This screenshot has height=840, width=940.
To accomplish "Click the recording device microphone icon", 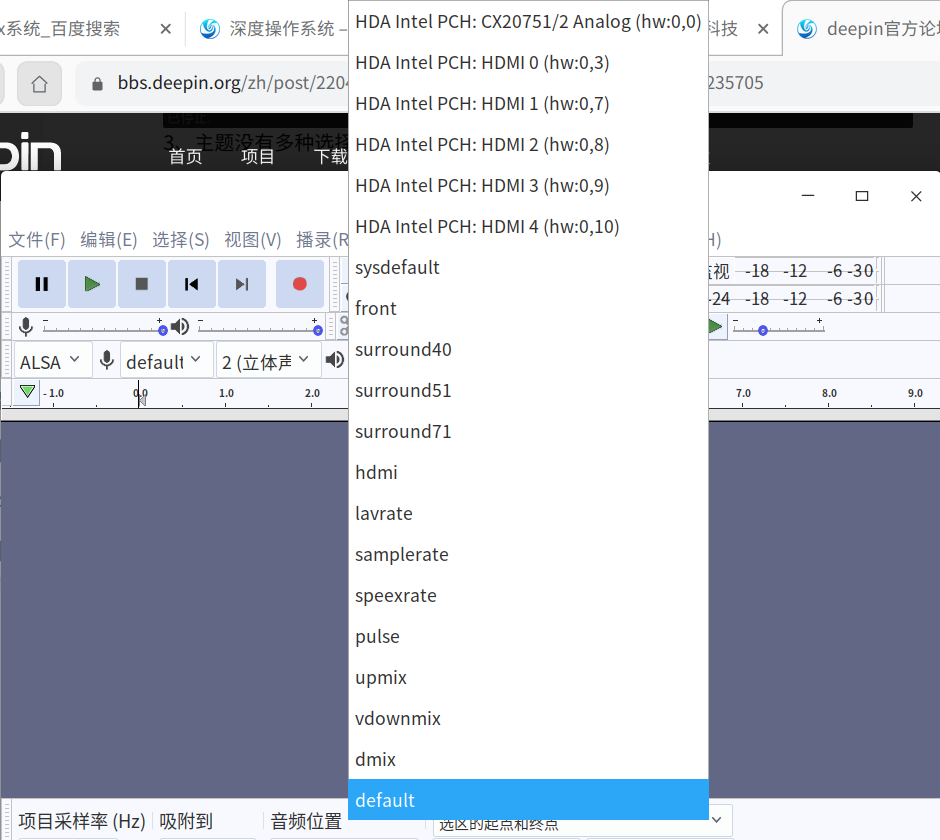I will pyautogui.click(x=107, y=360).
